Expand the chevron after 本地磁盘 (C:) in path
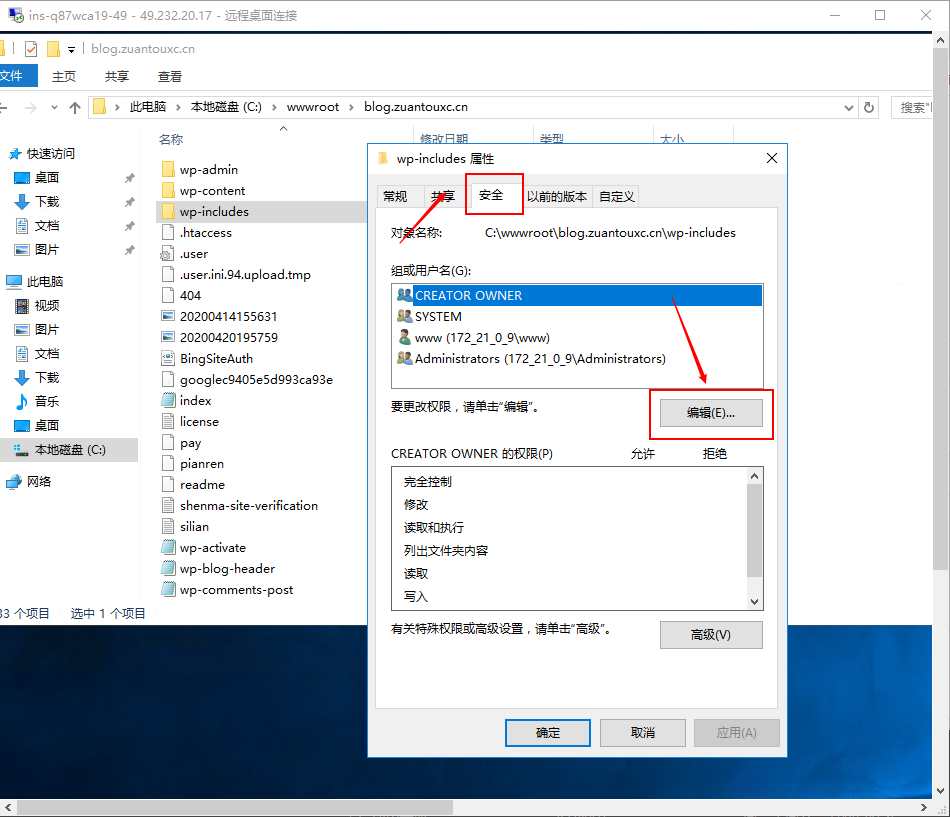The height and width of the screenshot is (817, 950). (274, 107)
